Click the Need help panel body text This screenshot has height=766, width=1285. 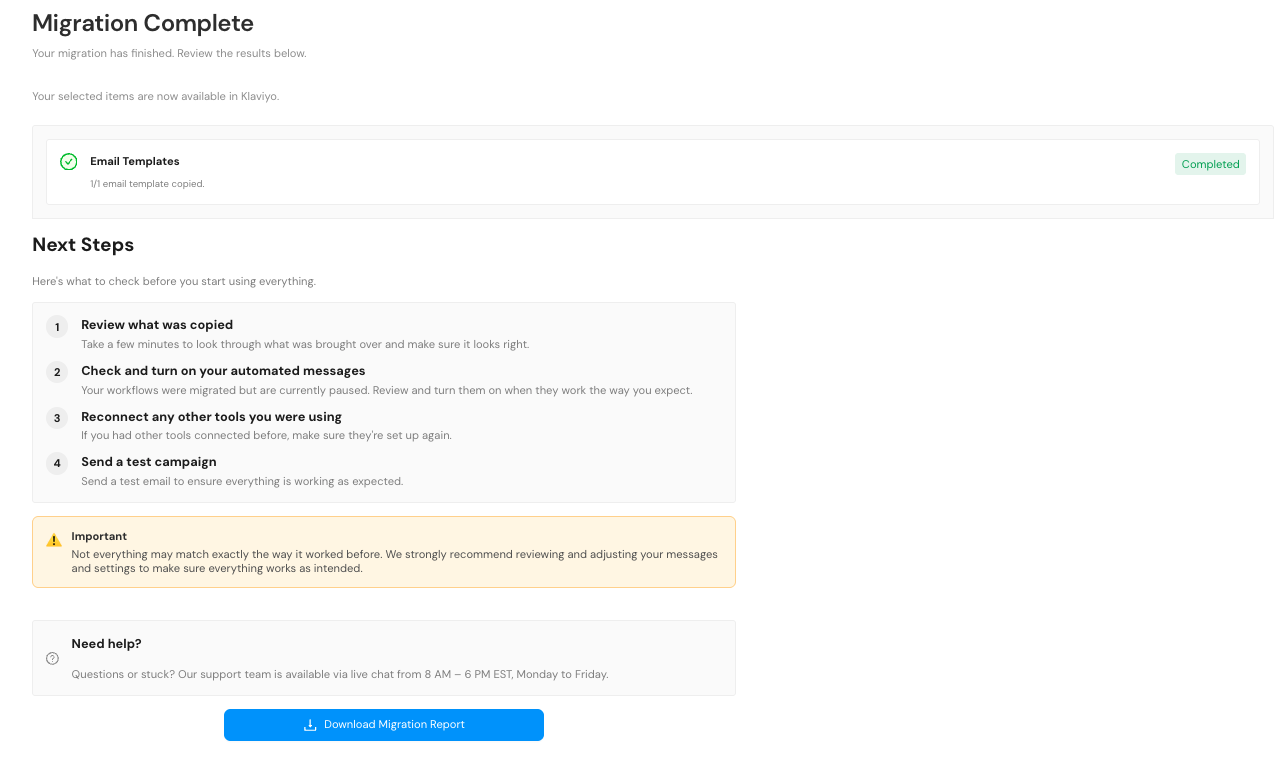[x=339, y=673]
